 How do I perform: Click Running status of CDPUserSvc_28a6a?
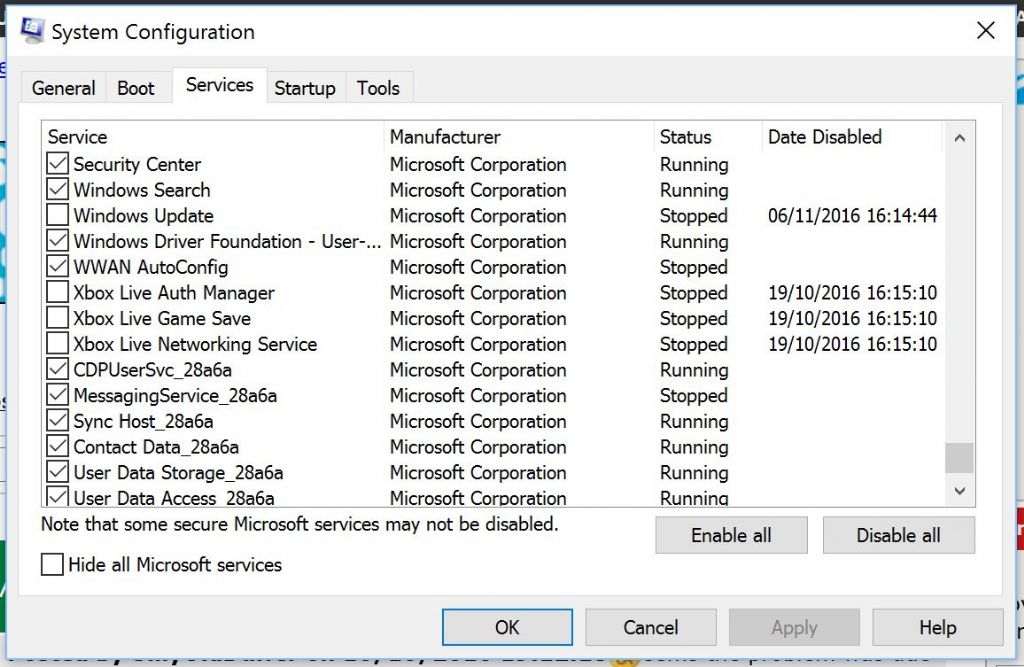(x=694, y=370)
